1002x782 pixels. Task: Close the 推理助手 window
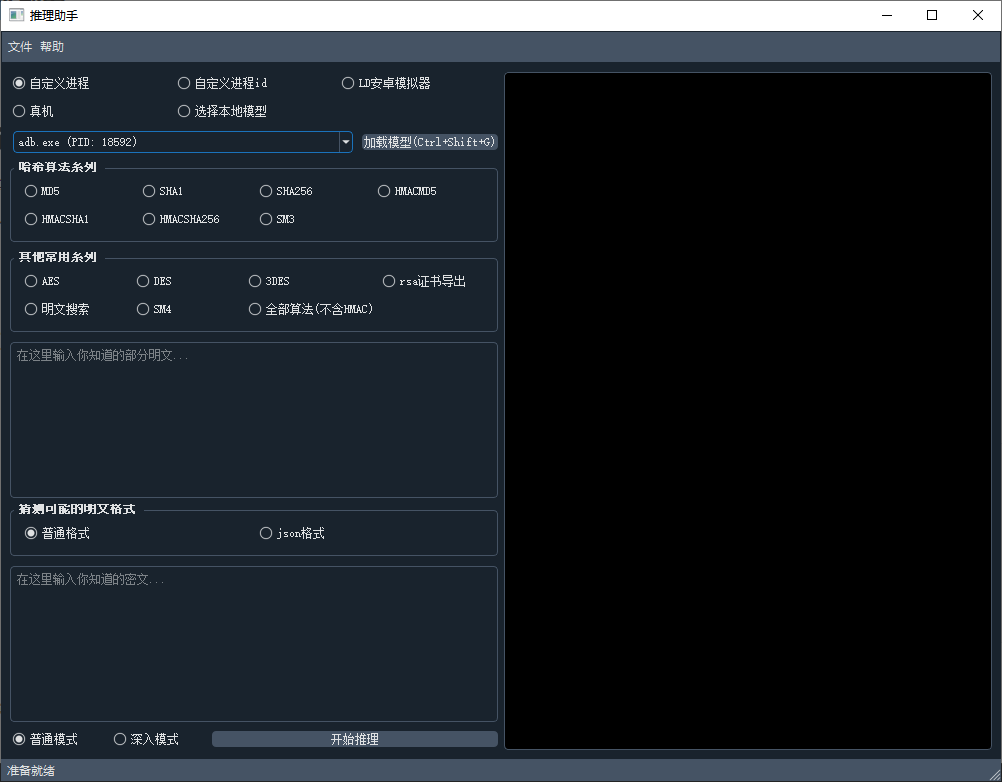coord(978,15)
